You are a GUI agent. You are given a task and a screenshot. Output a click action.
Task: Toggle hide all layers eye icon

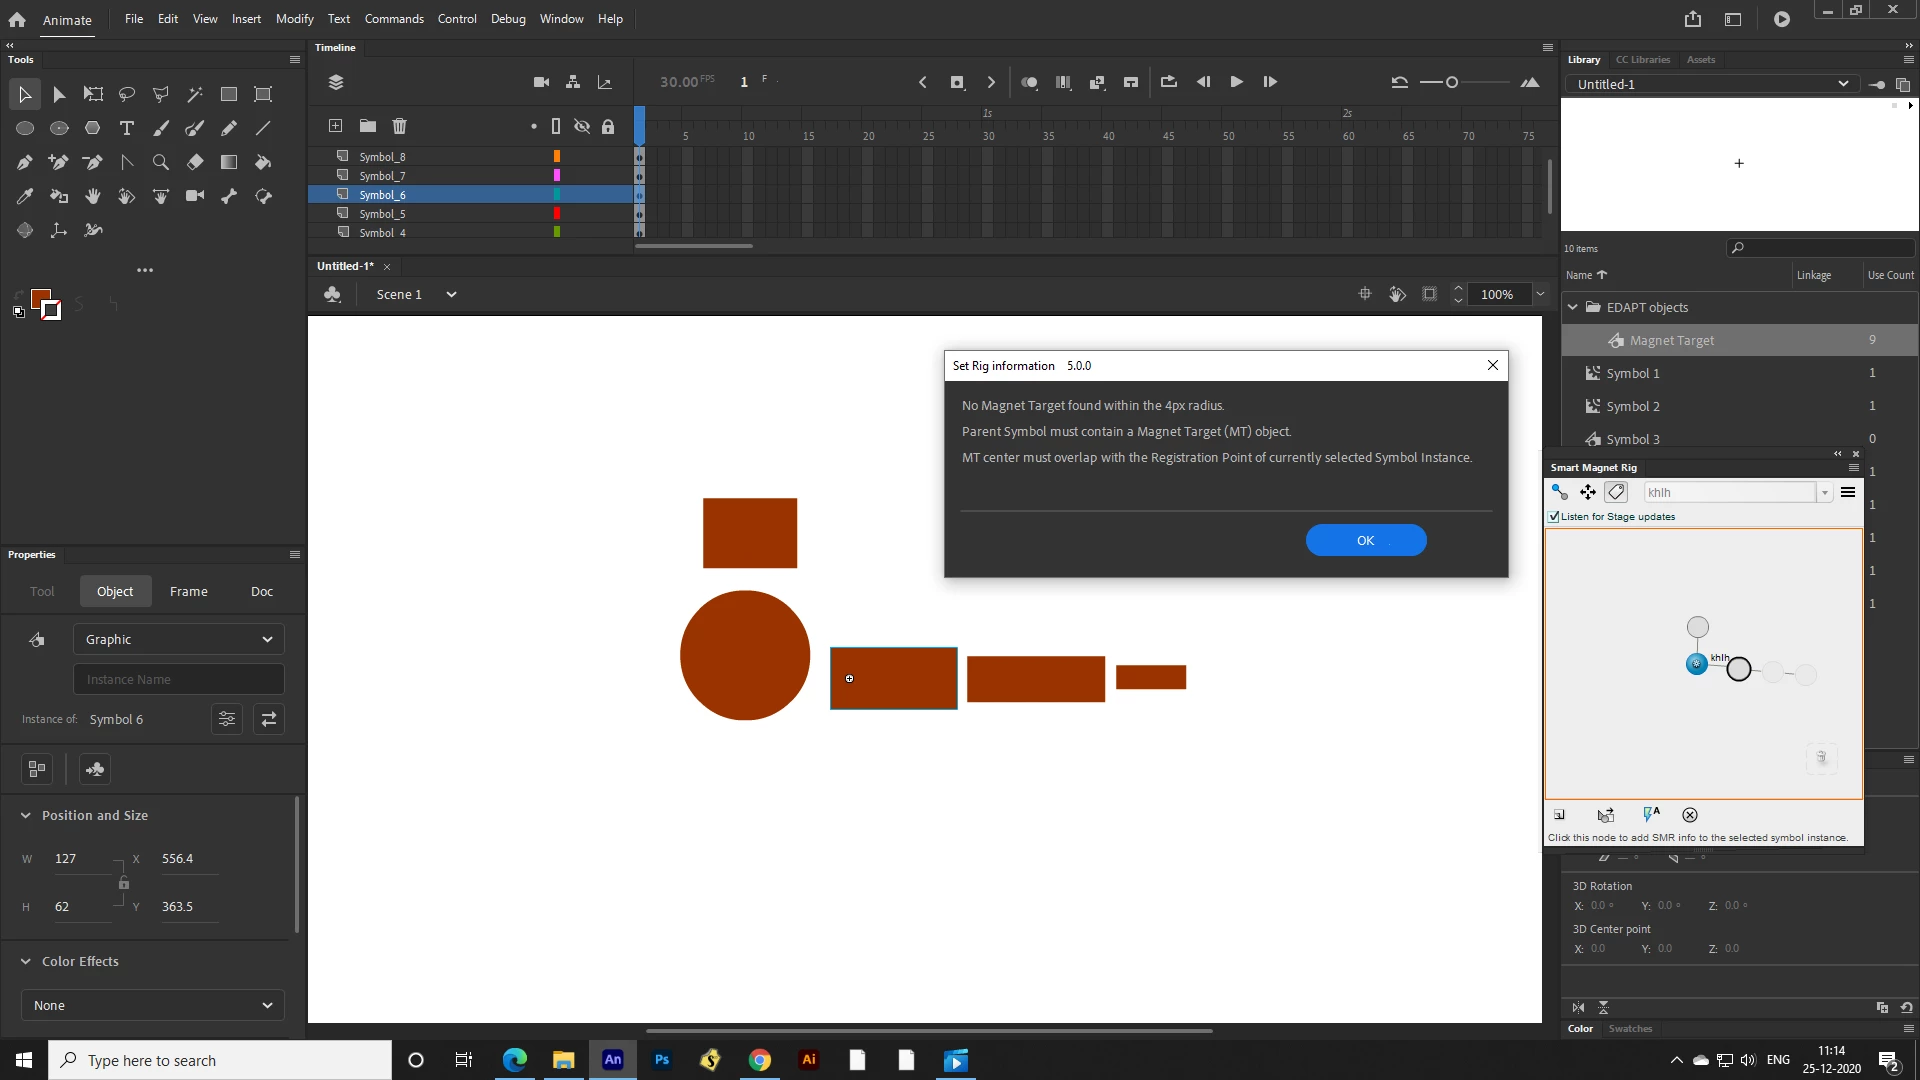point(582,126)
